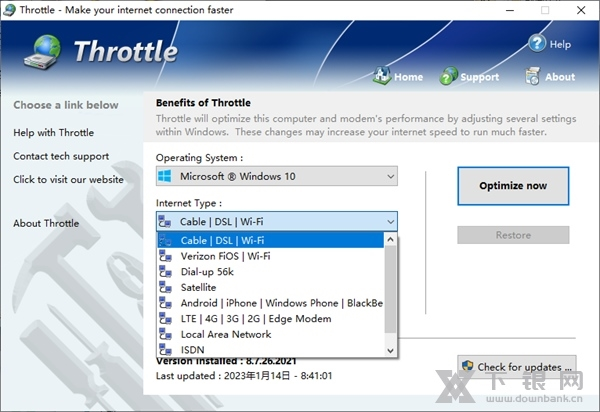Click the Support globe icon
This screenshot has height=412, width=600.
pos(448,75)
